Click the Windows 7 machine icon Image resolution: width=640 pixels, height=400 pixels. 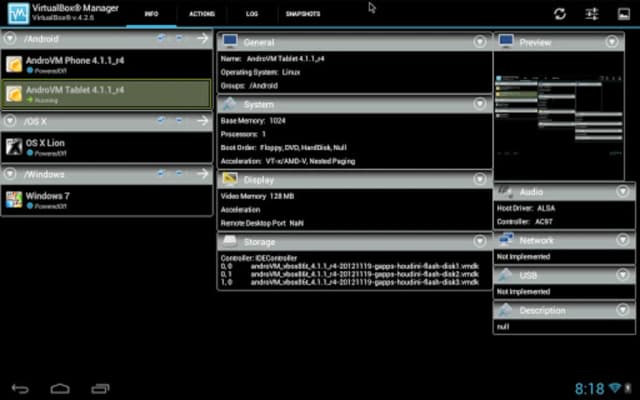tap(14, 200)
